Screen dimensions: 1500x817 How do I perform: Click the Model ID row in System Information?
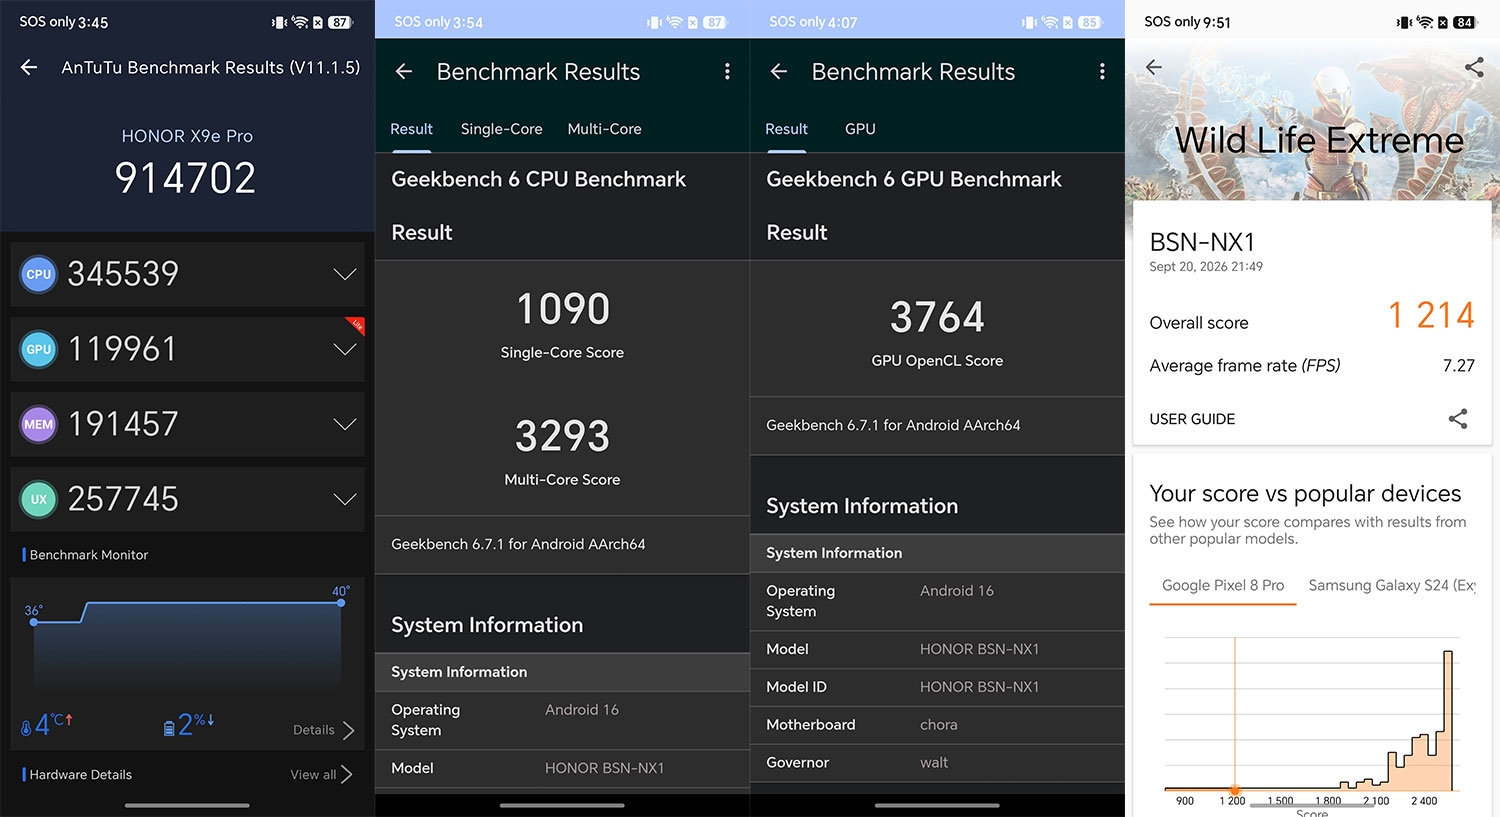tap(938, 687)
